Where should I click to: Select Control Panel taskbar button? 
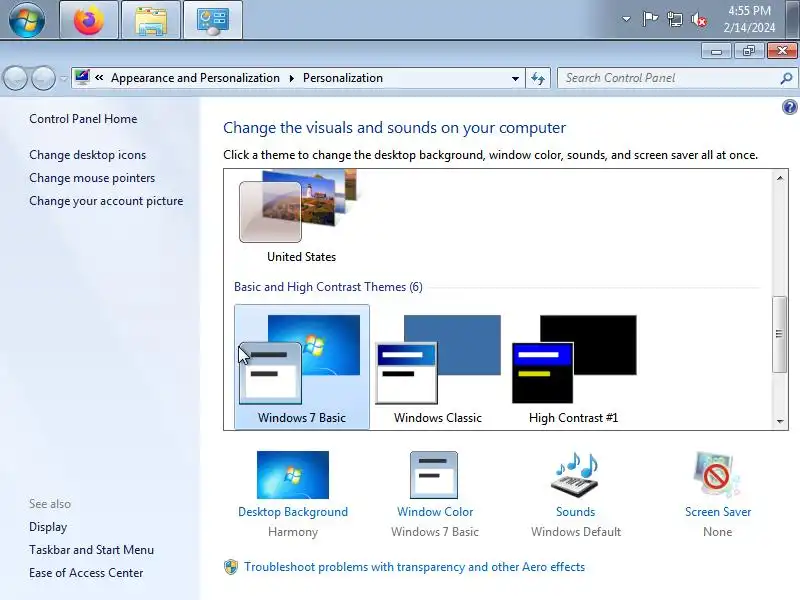pyautogui.click(x=213, y=20)
